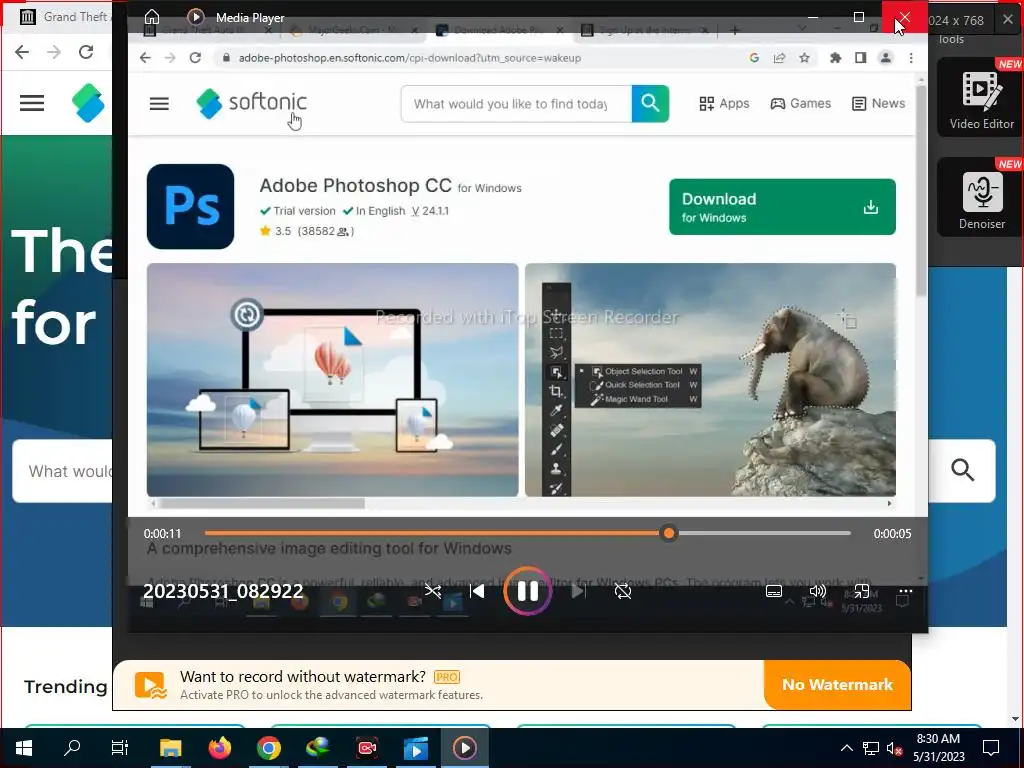Click the green Download for Windows button

point(782,207)
